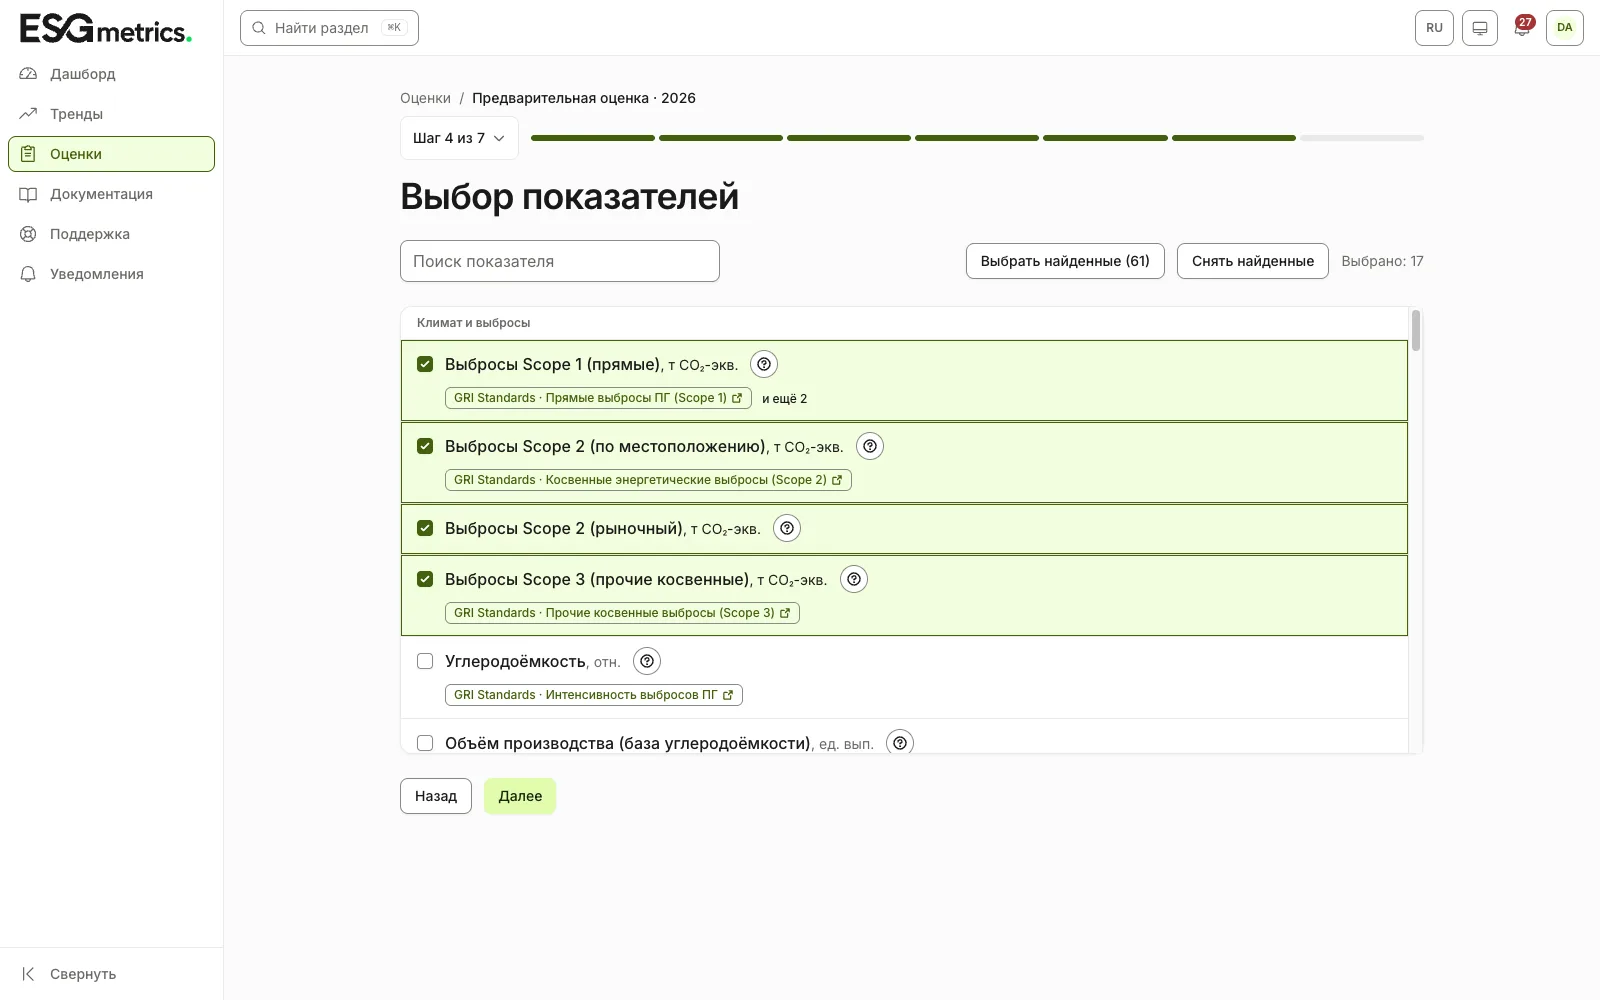Click the Дашборд sidebar icon
The width and height of the screenshot is (1600, 1000).
(28, 74)
